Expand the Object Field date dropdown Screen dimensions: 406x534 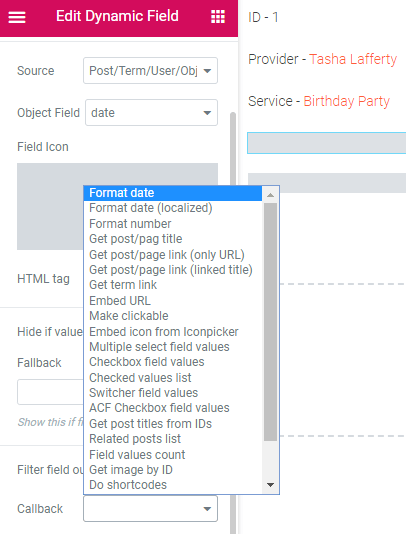pyautogui.click(x=151, y=113)
